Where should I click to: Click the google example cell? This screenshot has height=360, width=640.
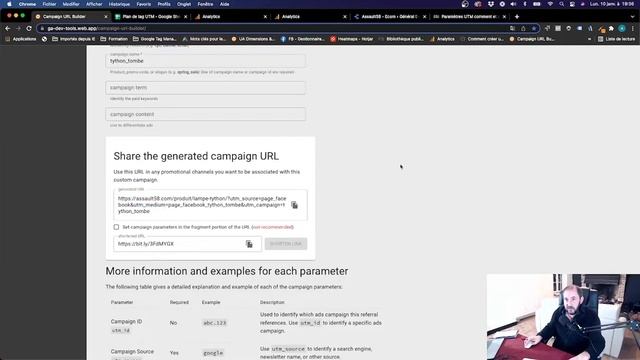[213, 353]
